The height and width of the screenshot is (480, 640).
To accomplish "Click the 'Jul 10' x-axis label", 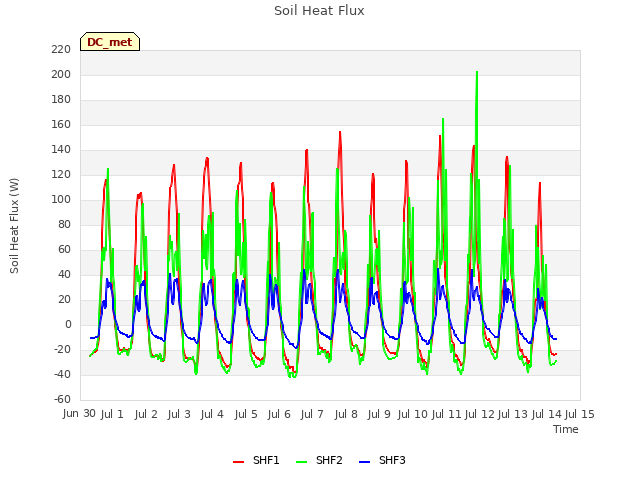I will (x=412, y=414).
